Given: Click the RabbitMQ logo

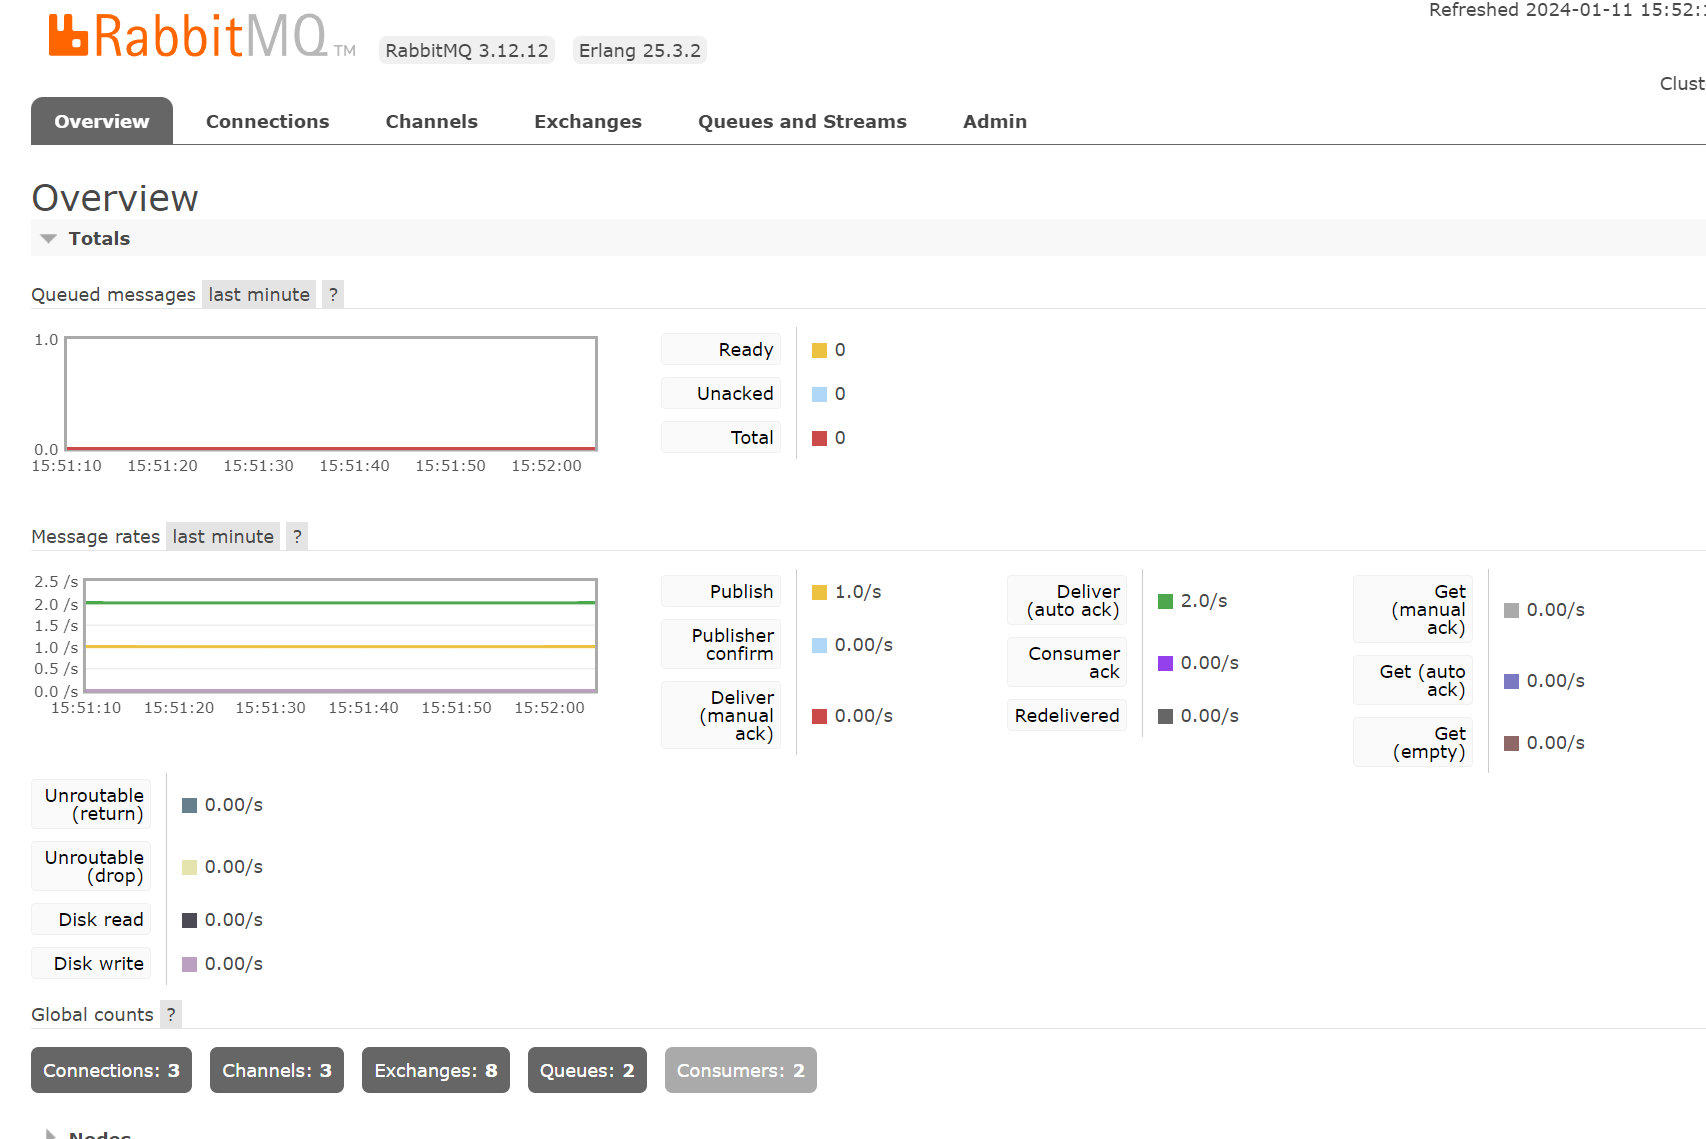Looking at the screenshot, I should click(201, 38).
